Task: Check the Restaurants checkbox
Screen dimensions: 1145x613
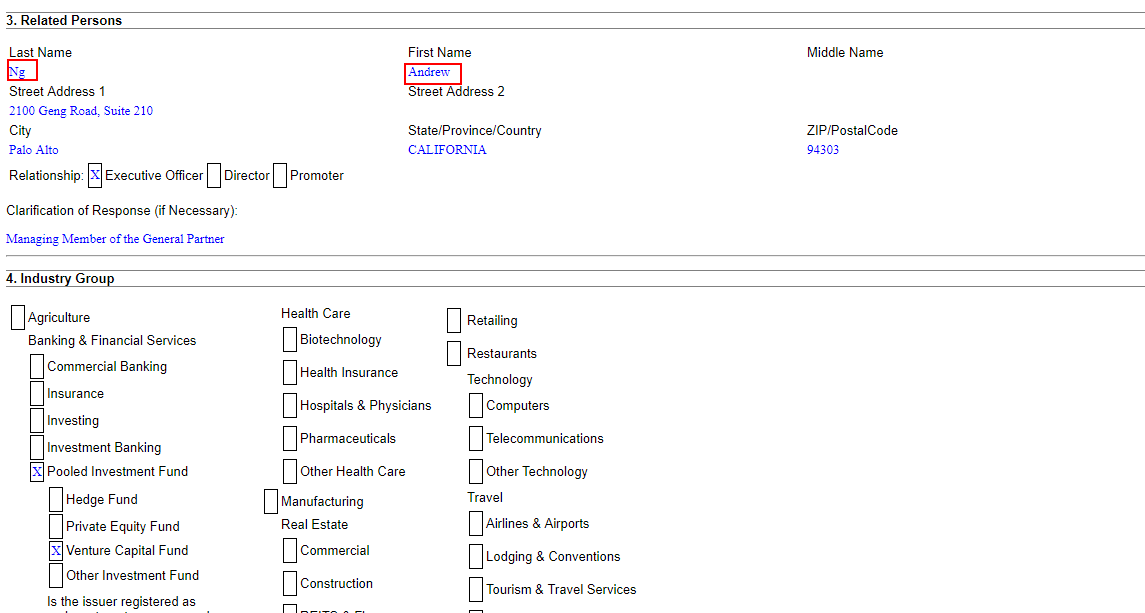Action: point(454,354)
